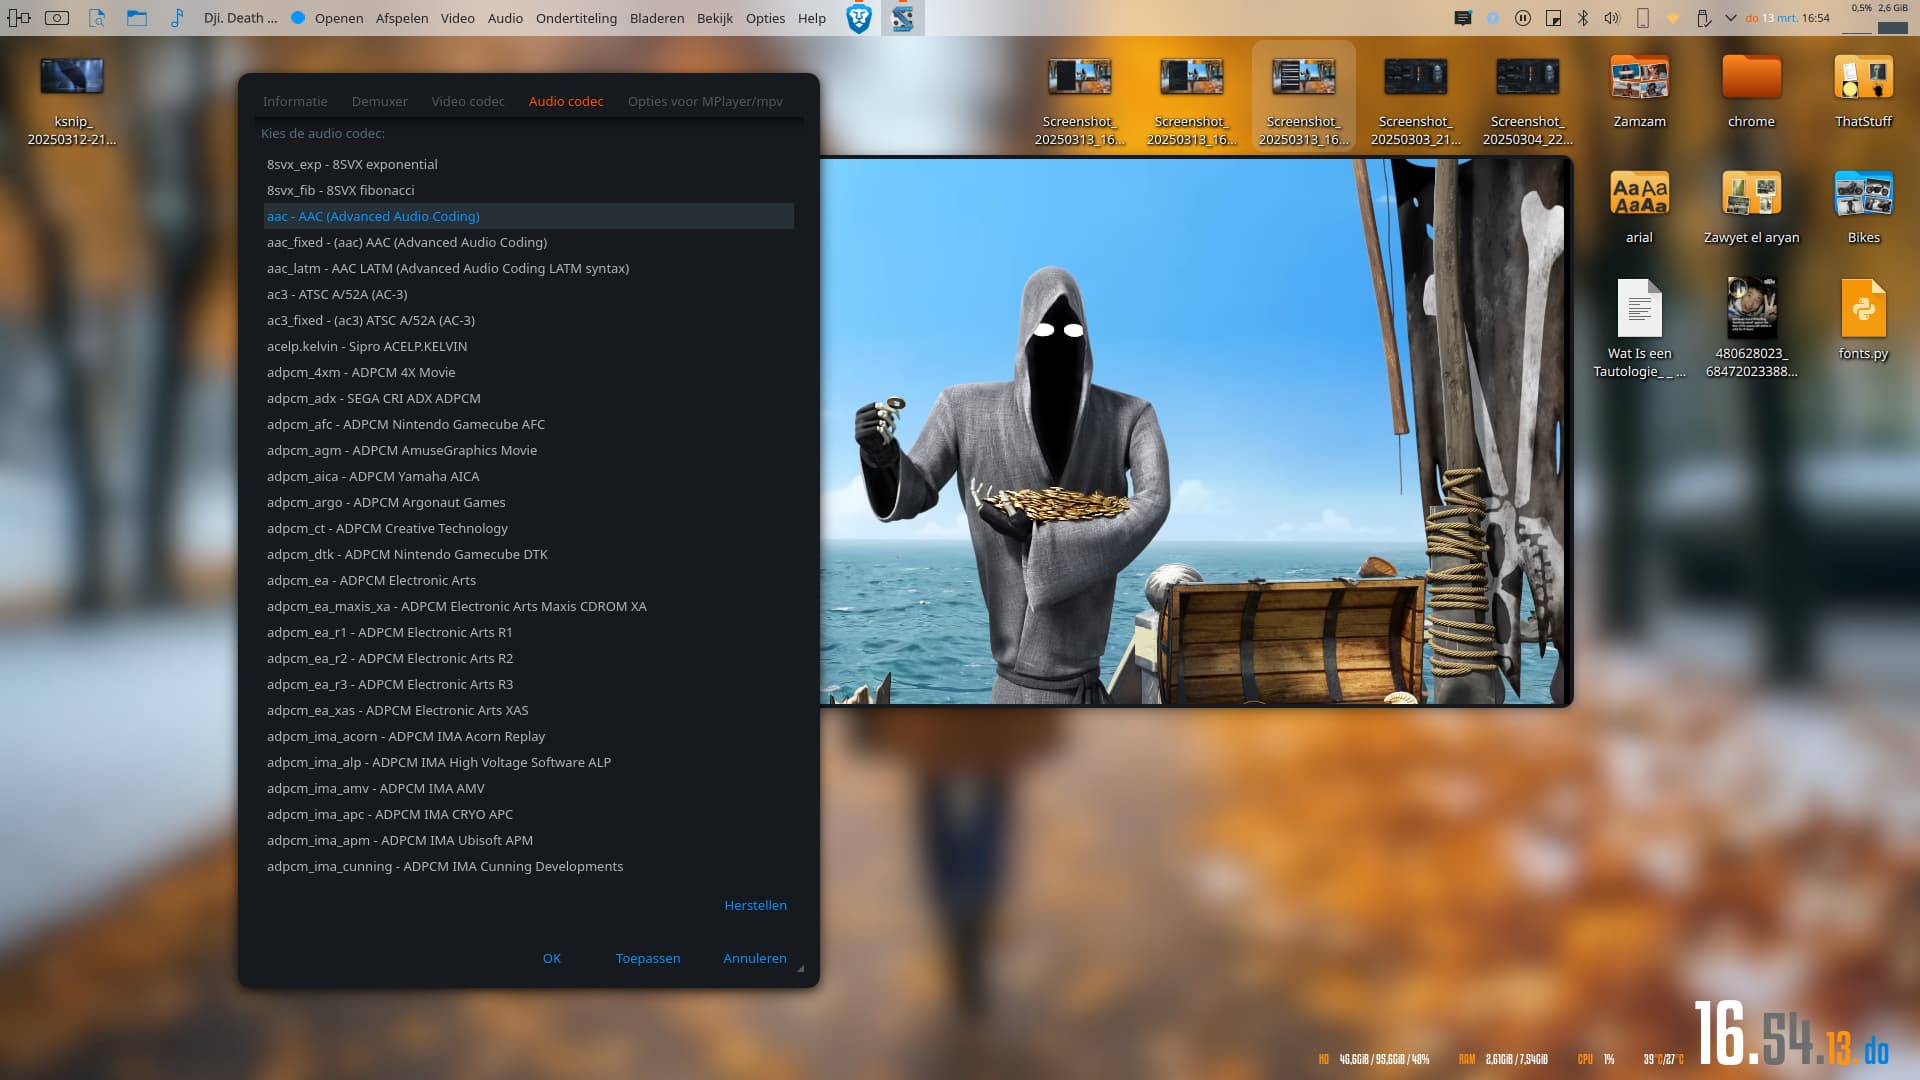The width and height of the screenshot is (1920, 1080).
Task: Select ac3 - ATSC A/52A (AC-3) row
Action: pos(528,294)
